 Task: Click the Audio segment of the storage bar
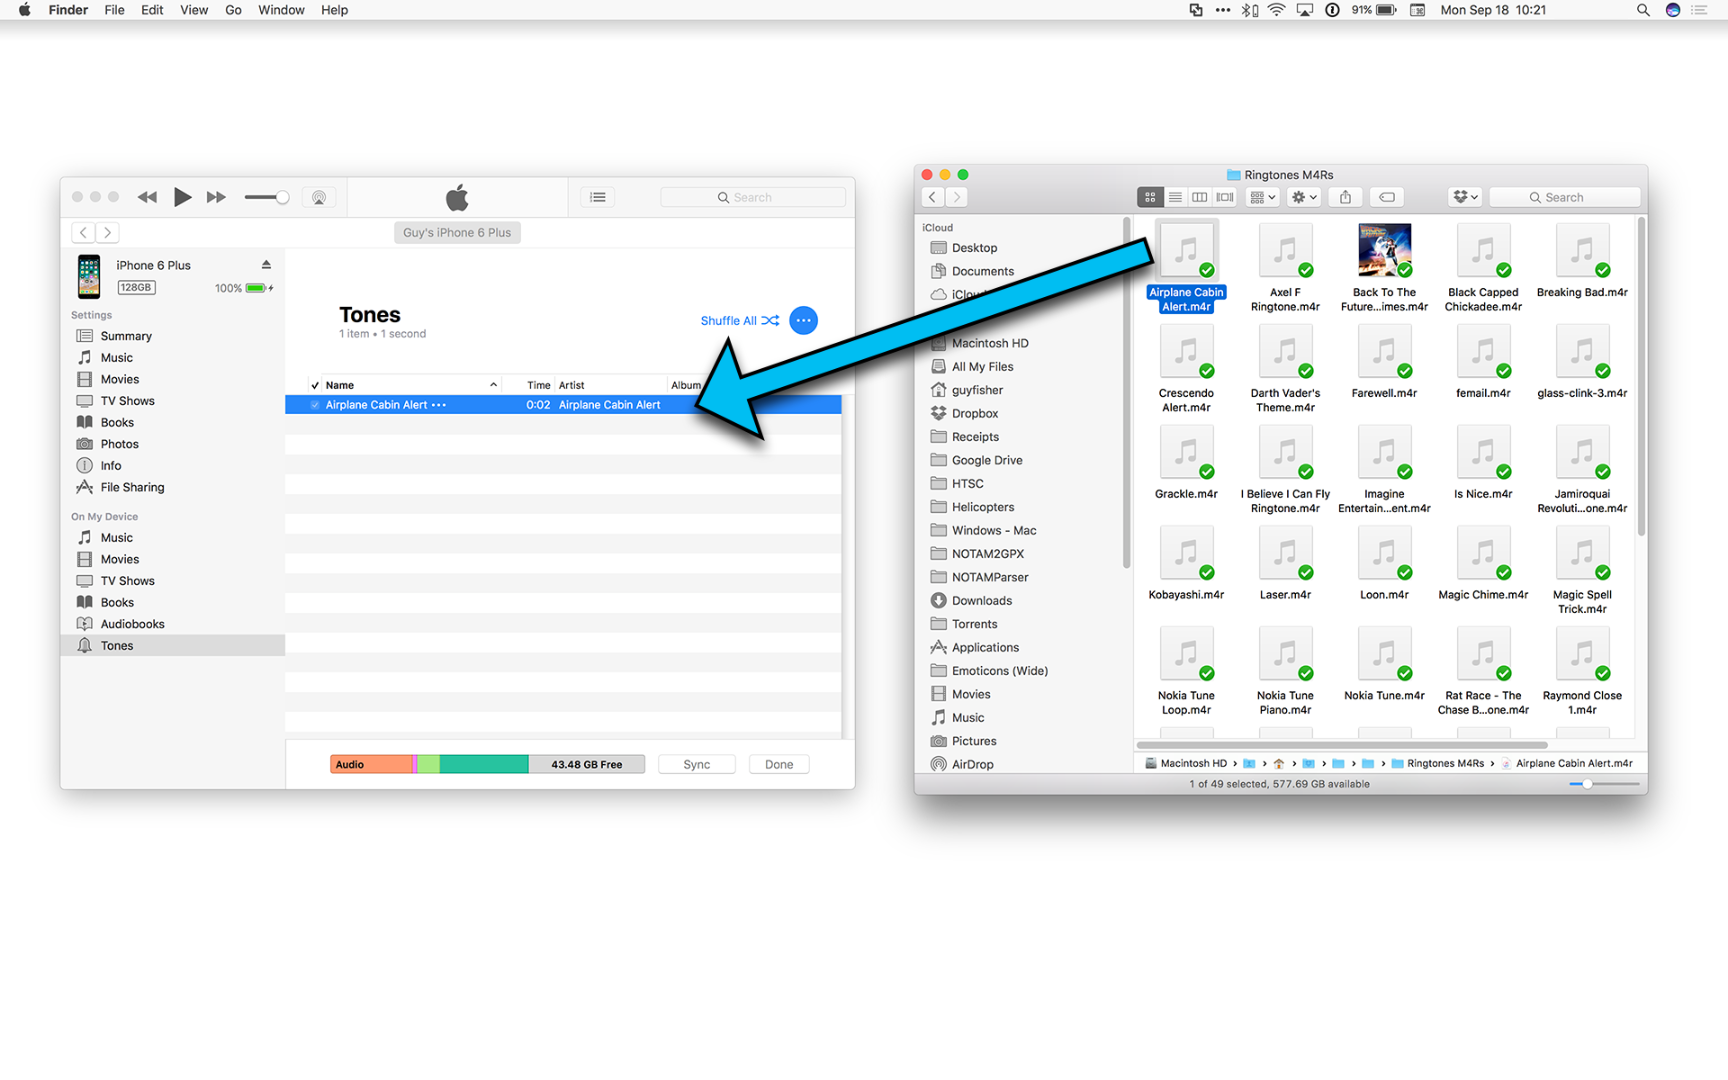(x=371, y=764)
